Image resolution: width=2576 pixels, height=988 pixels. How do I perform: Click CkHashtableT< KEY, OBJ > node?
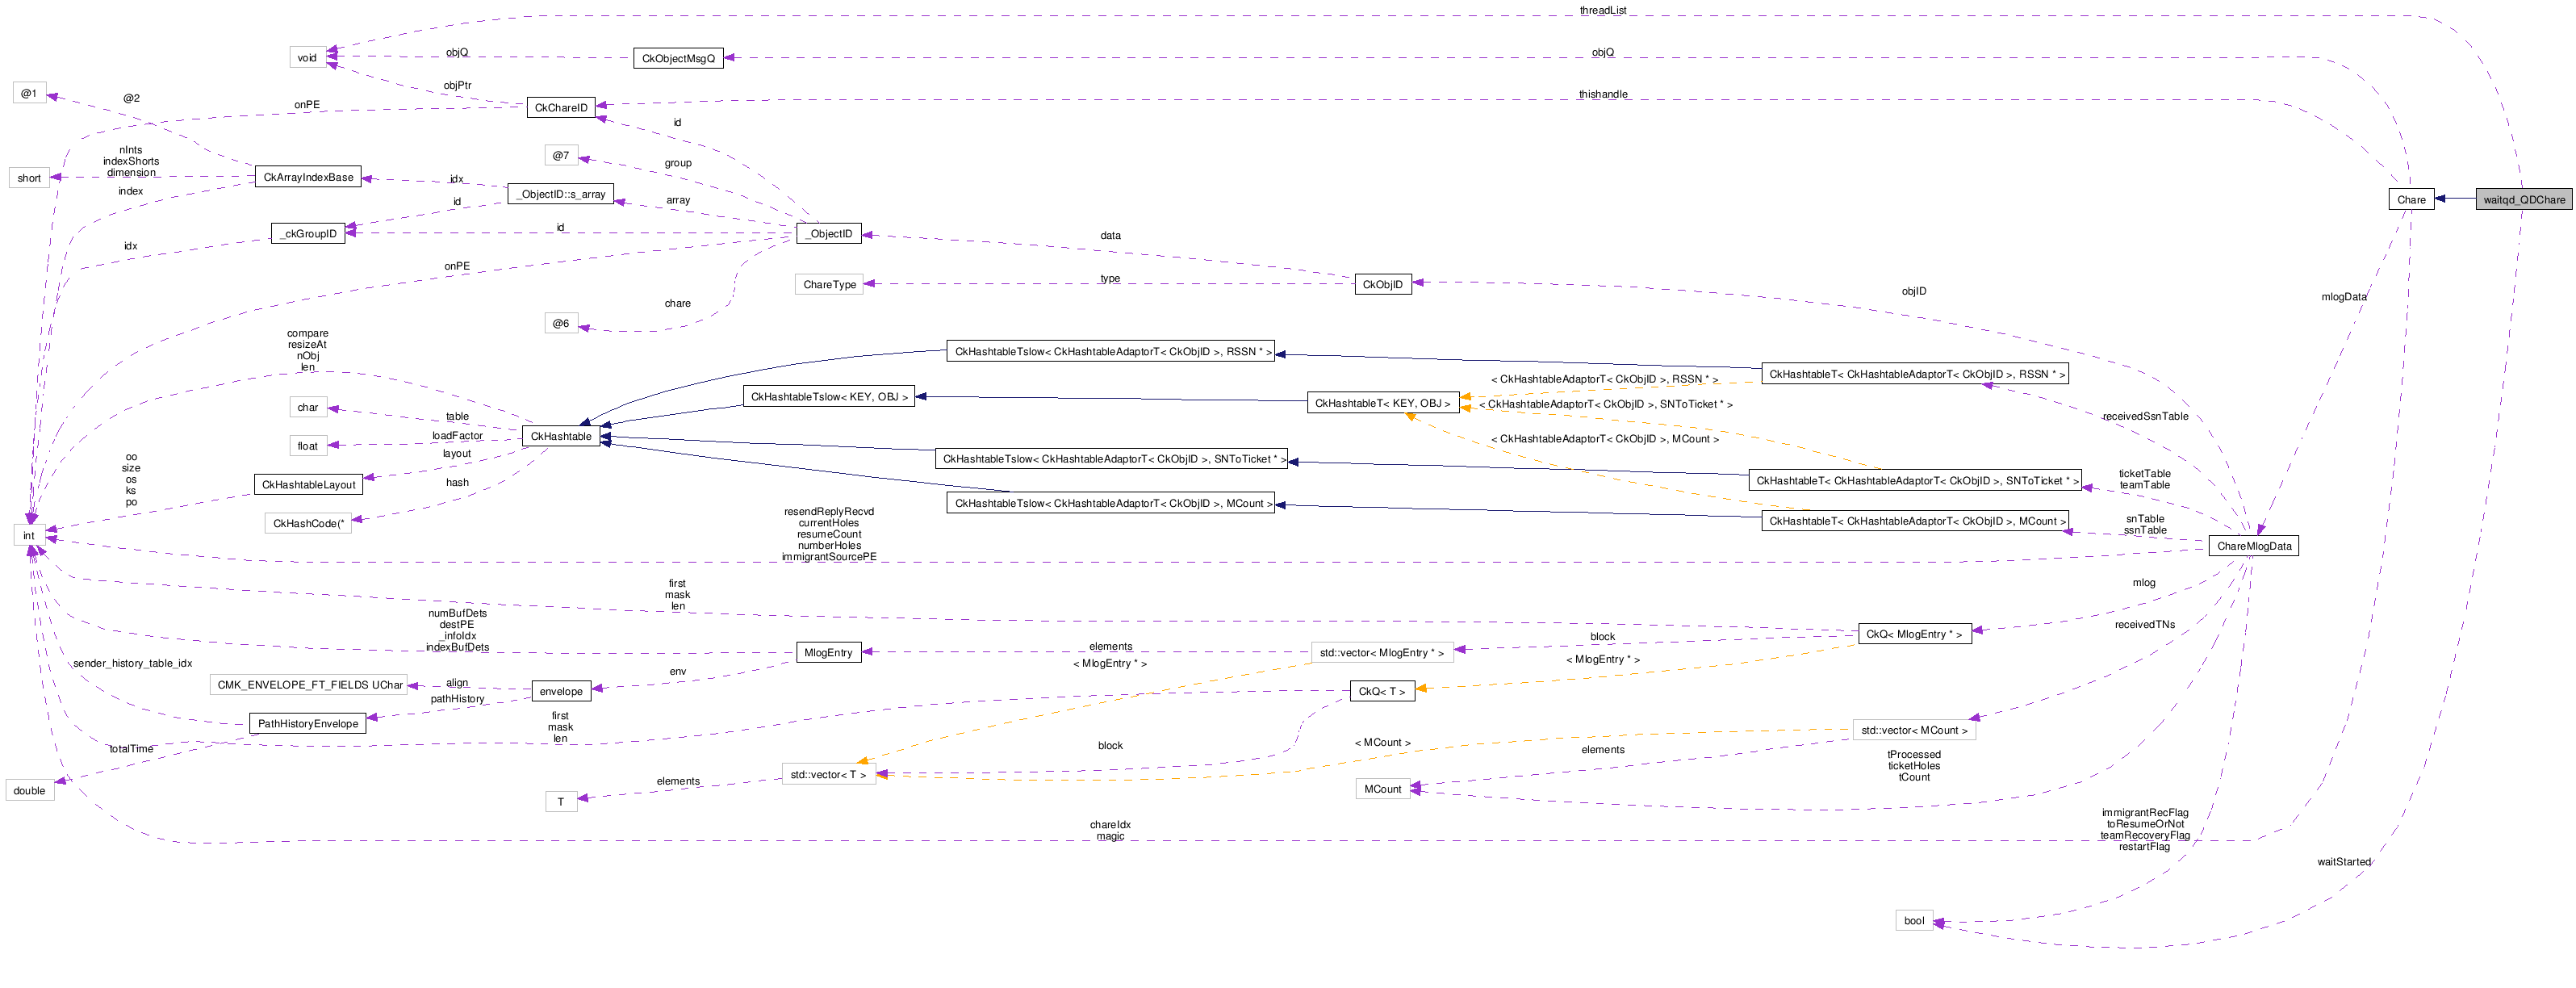pyautogui.click(x=1382, y=403)
